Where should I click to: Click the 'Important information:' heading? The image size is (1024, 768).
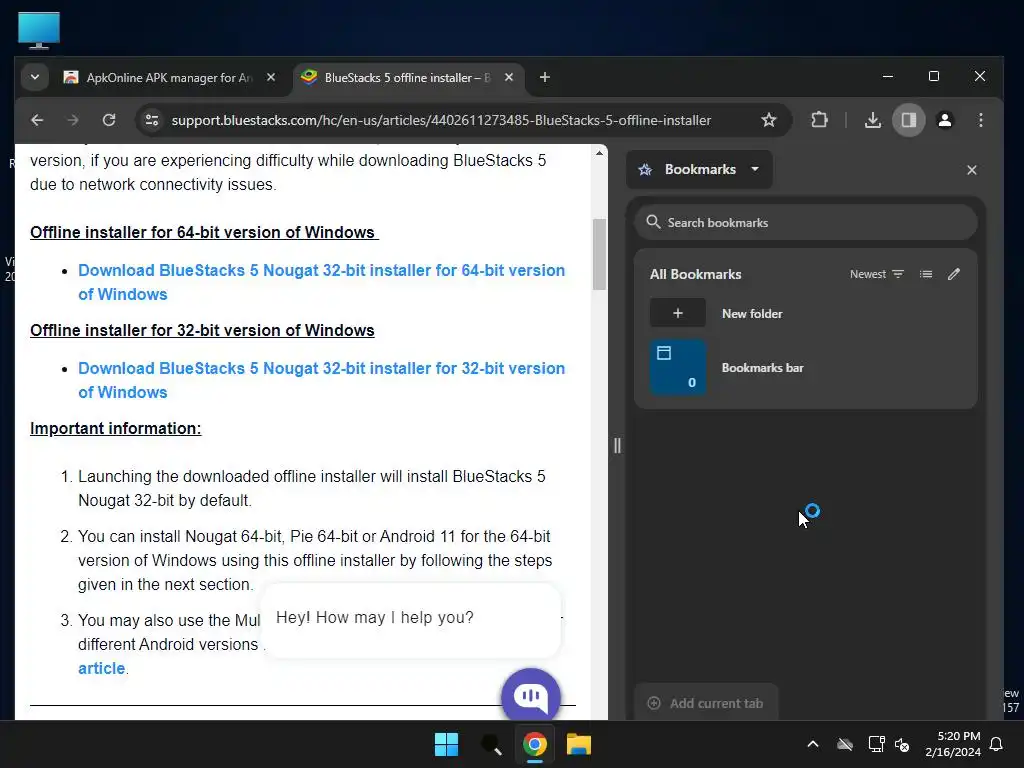pyautogui.click(x=116, y=428)
